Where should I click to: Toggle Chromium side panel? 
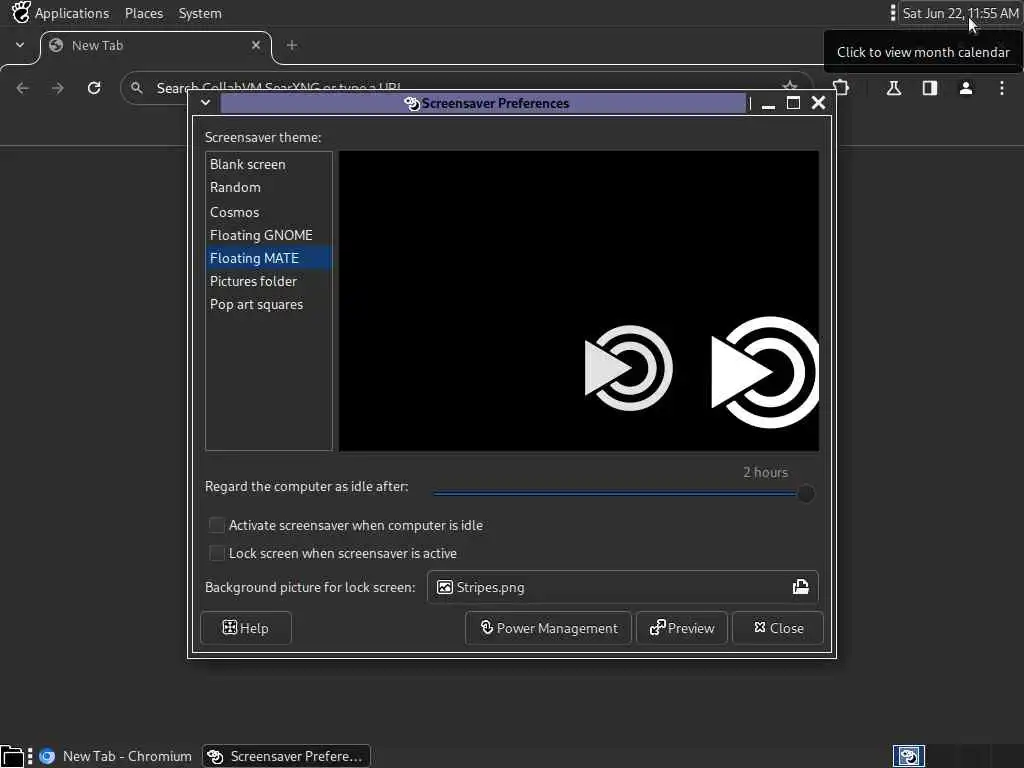[x=930, y=88]
